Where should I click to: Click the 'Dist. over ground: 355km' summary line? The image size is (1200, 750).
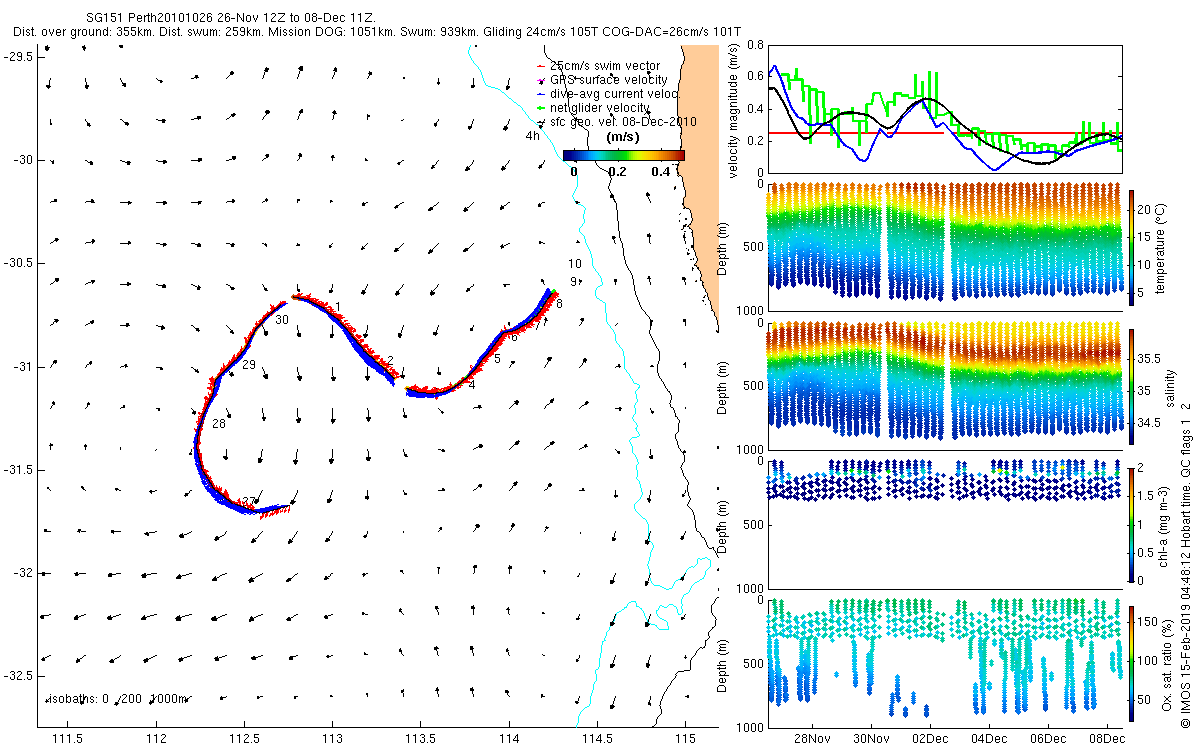[377, 32]
